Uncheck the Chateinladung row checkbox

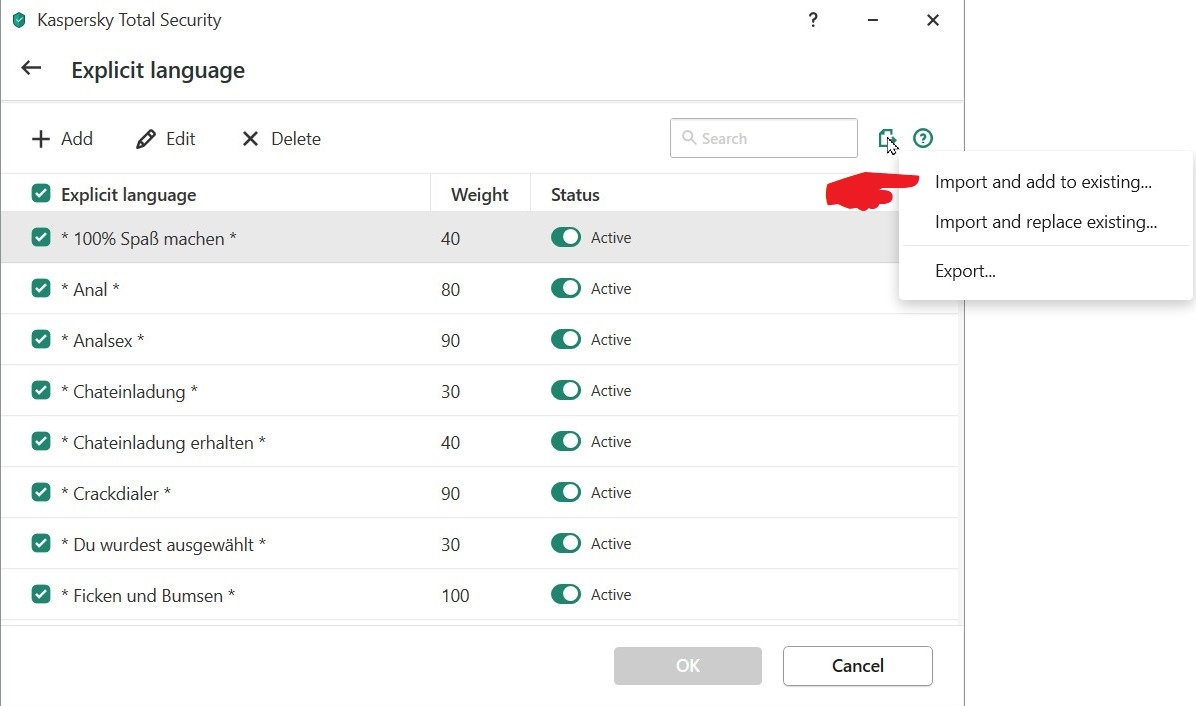[41, 390]
